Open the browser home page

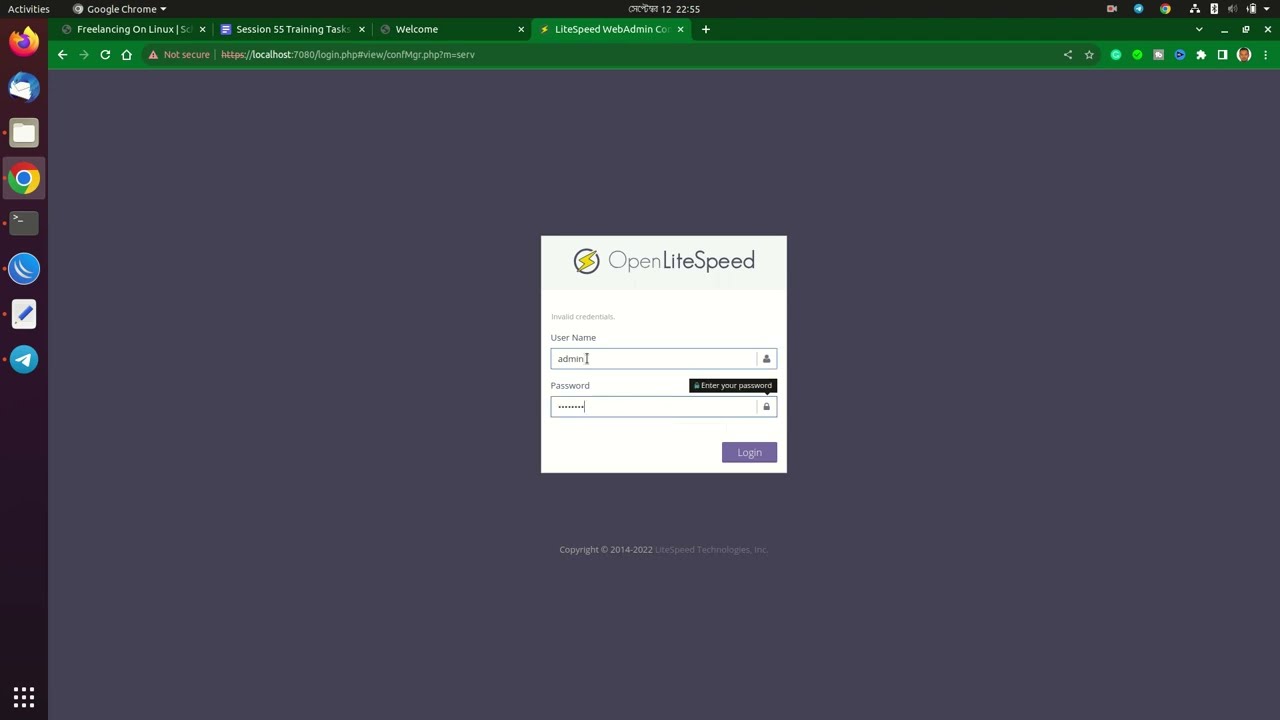click(x=127, y=55)
